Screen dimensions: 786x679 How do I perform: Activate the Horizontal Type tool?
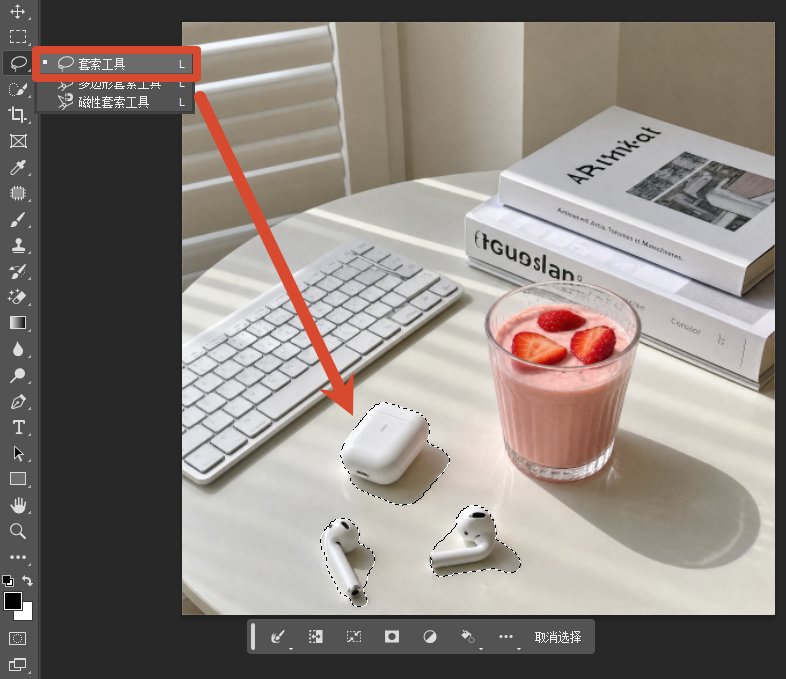18,427
